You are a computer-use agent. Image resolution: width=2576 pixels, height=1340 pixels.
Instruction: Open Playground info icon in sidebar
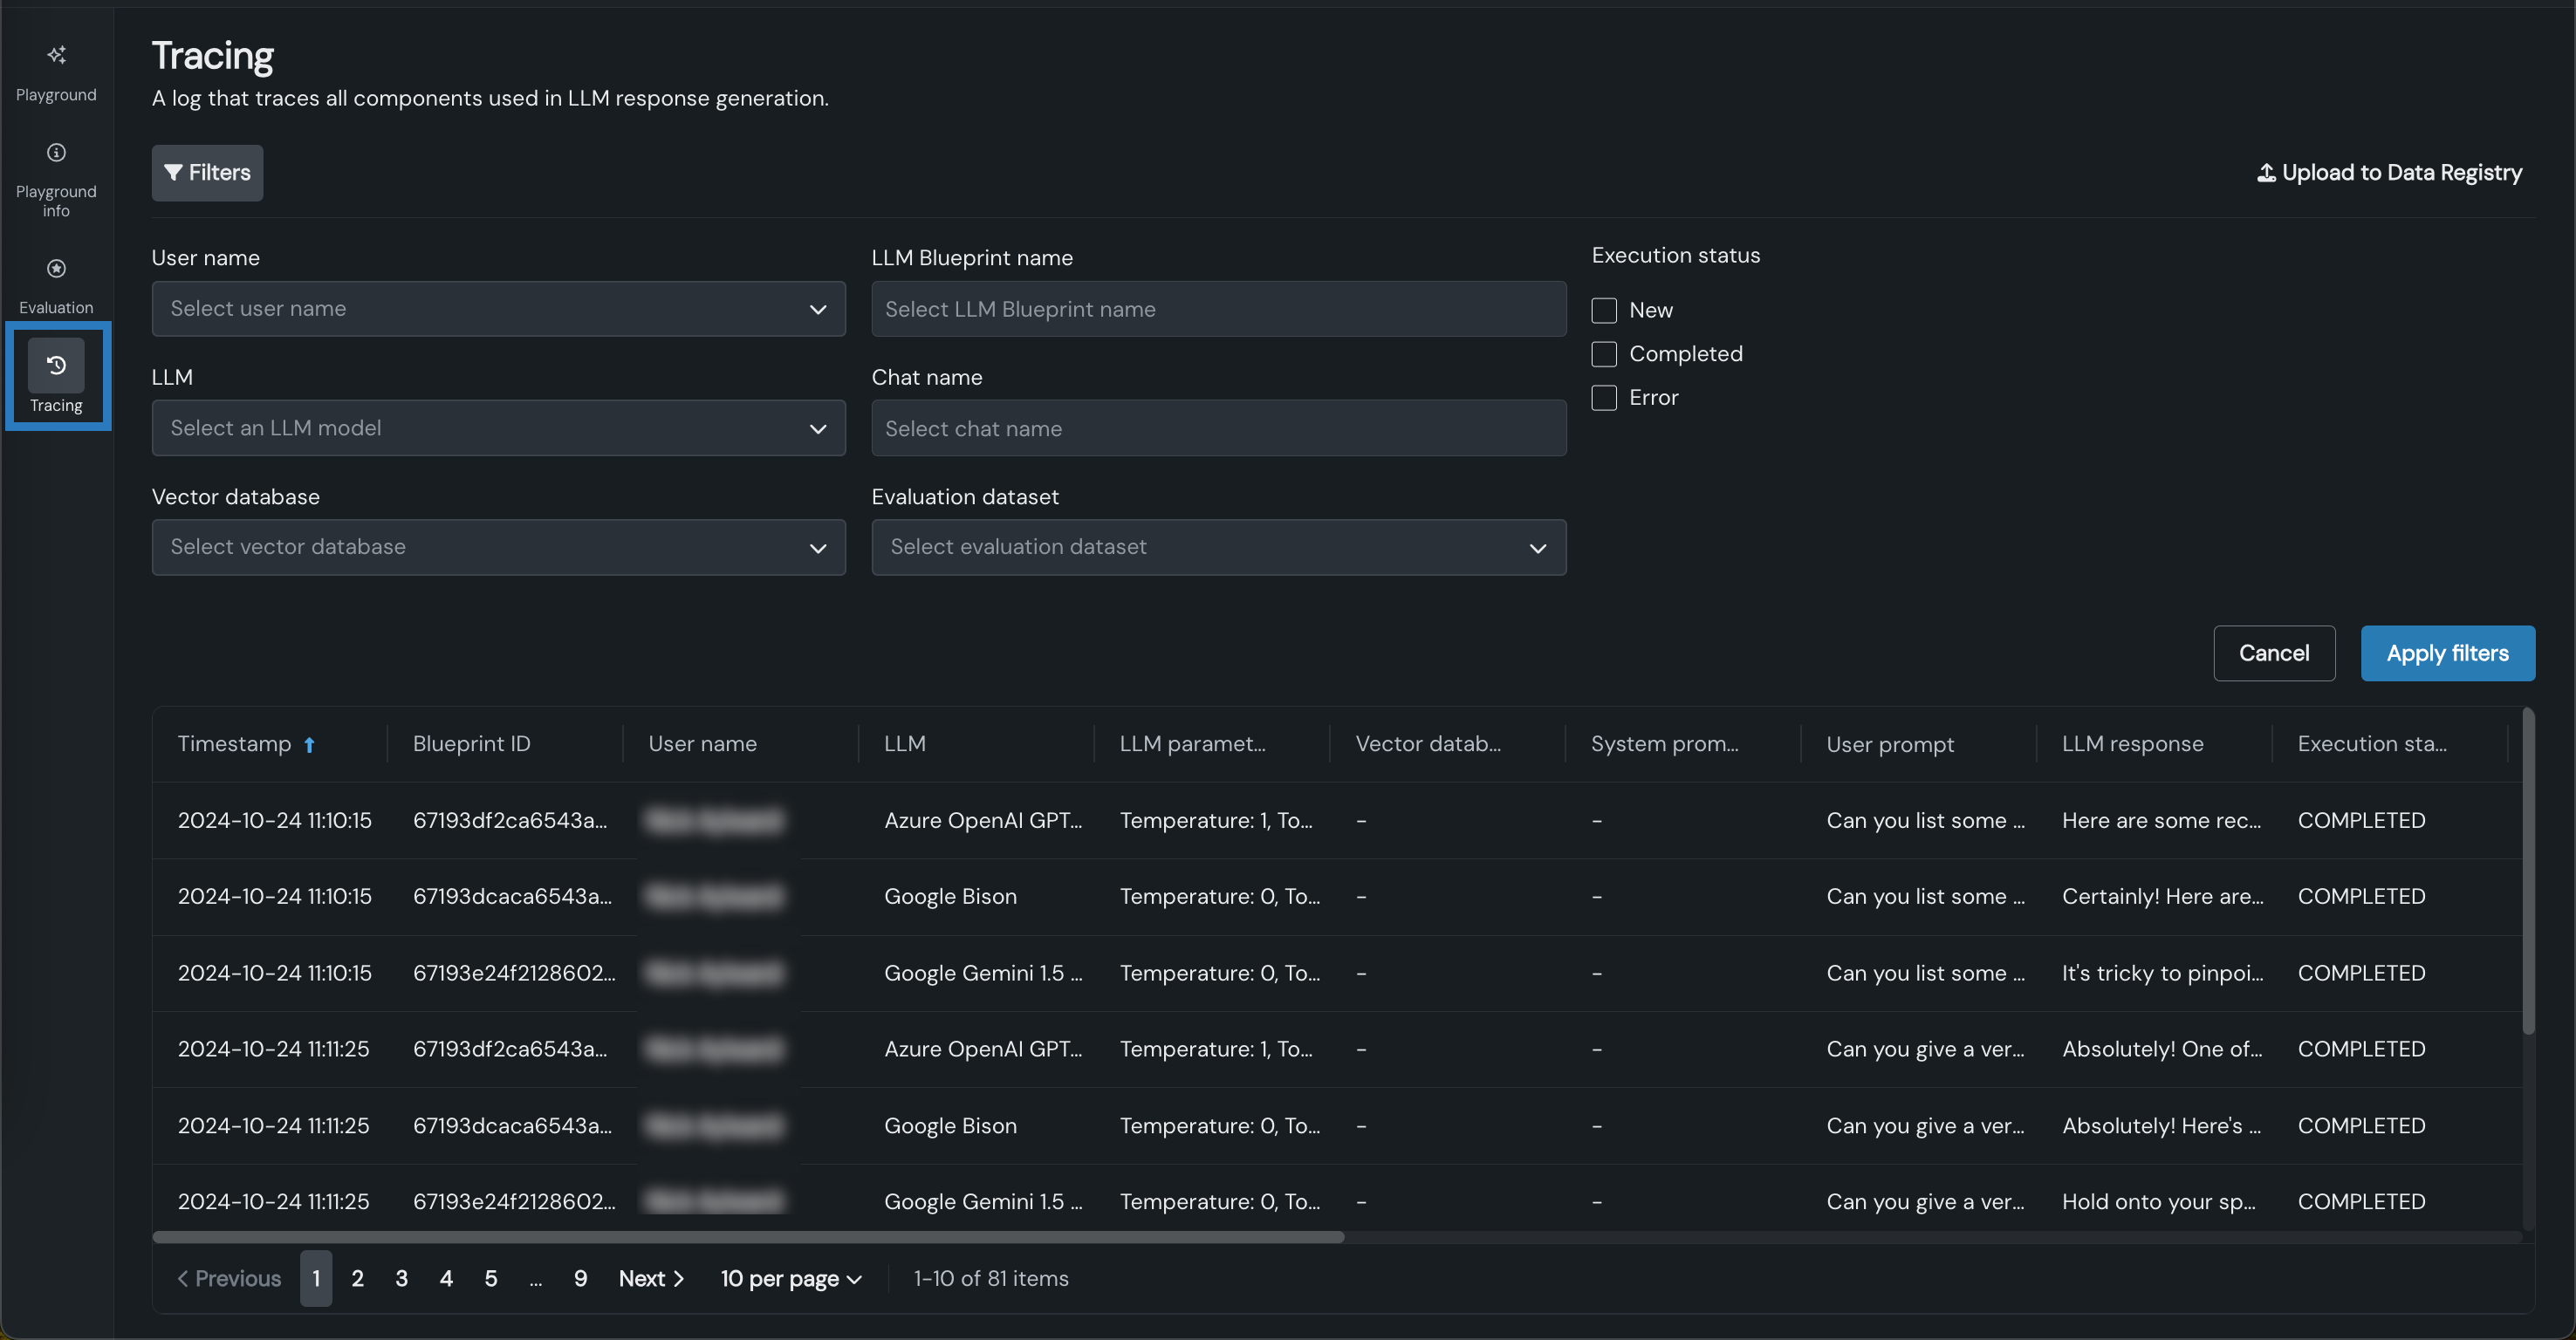coord(56,153)
